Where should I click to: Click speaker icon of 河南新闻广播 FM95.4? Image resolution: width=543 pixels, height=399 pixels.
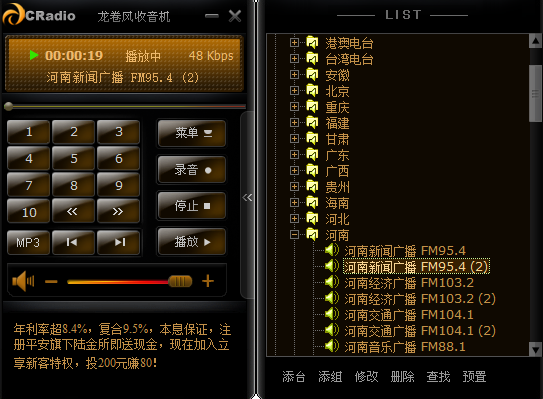332,250
